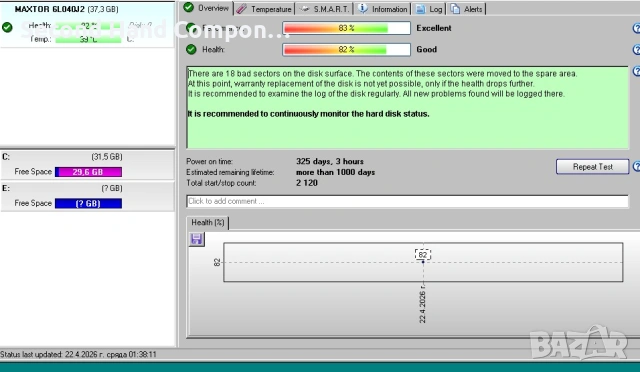Click the '325 days, 3 hours' value
Image resolution: width=640 pixels, height=372 pixels.
[329, 161]
